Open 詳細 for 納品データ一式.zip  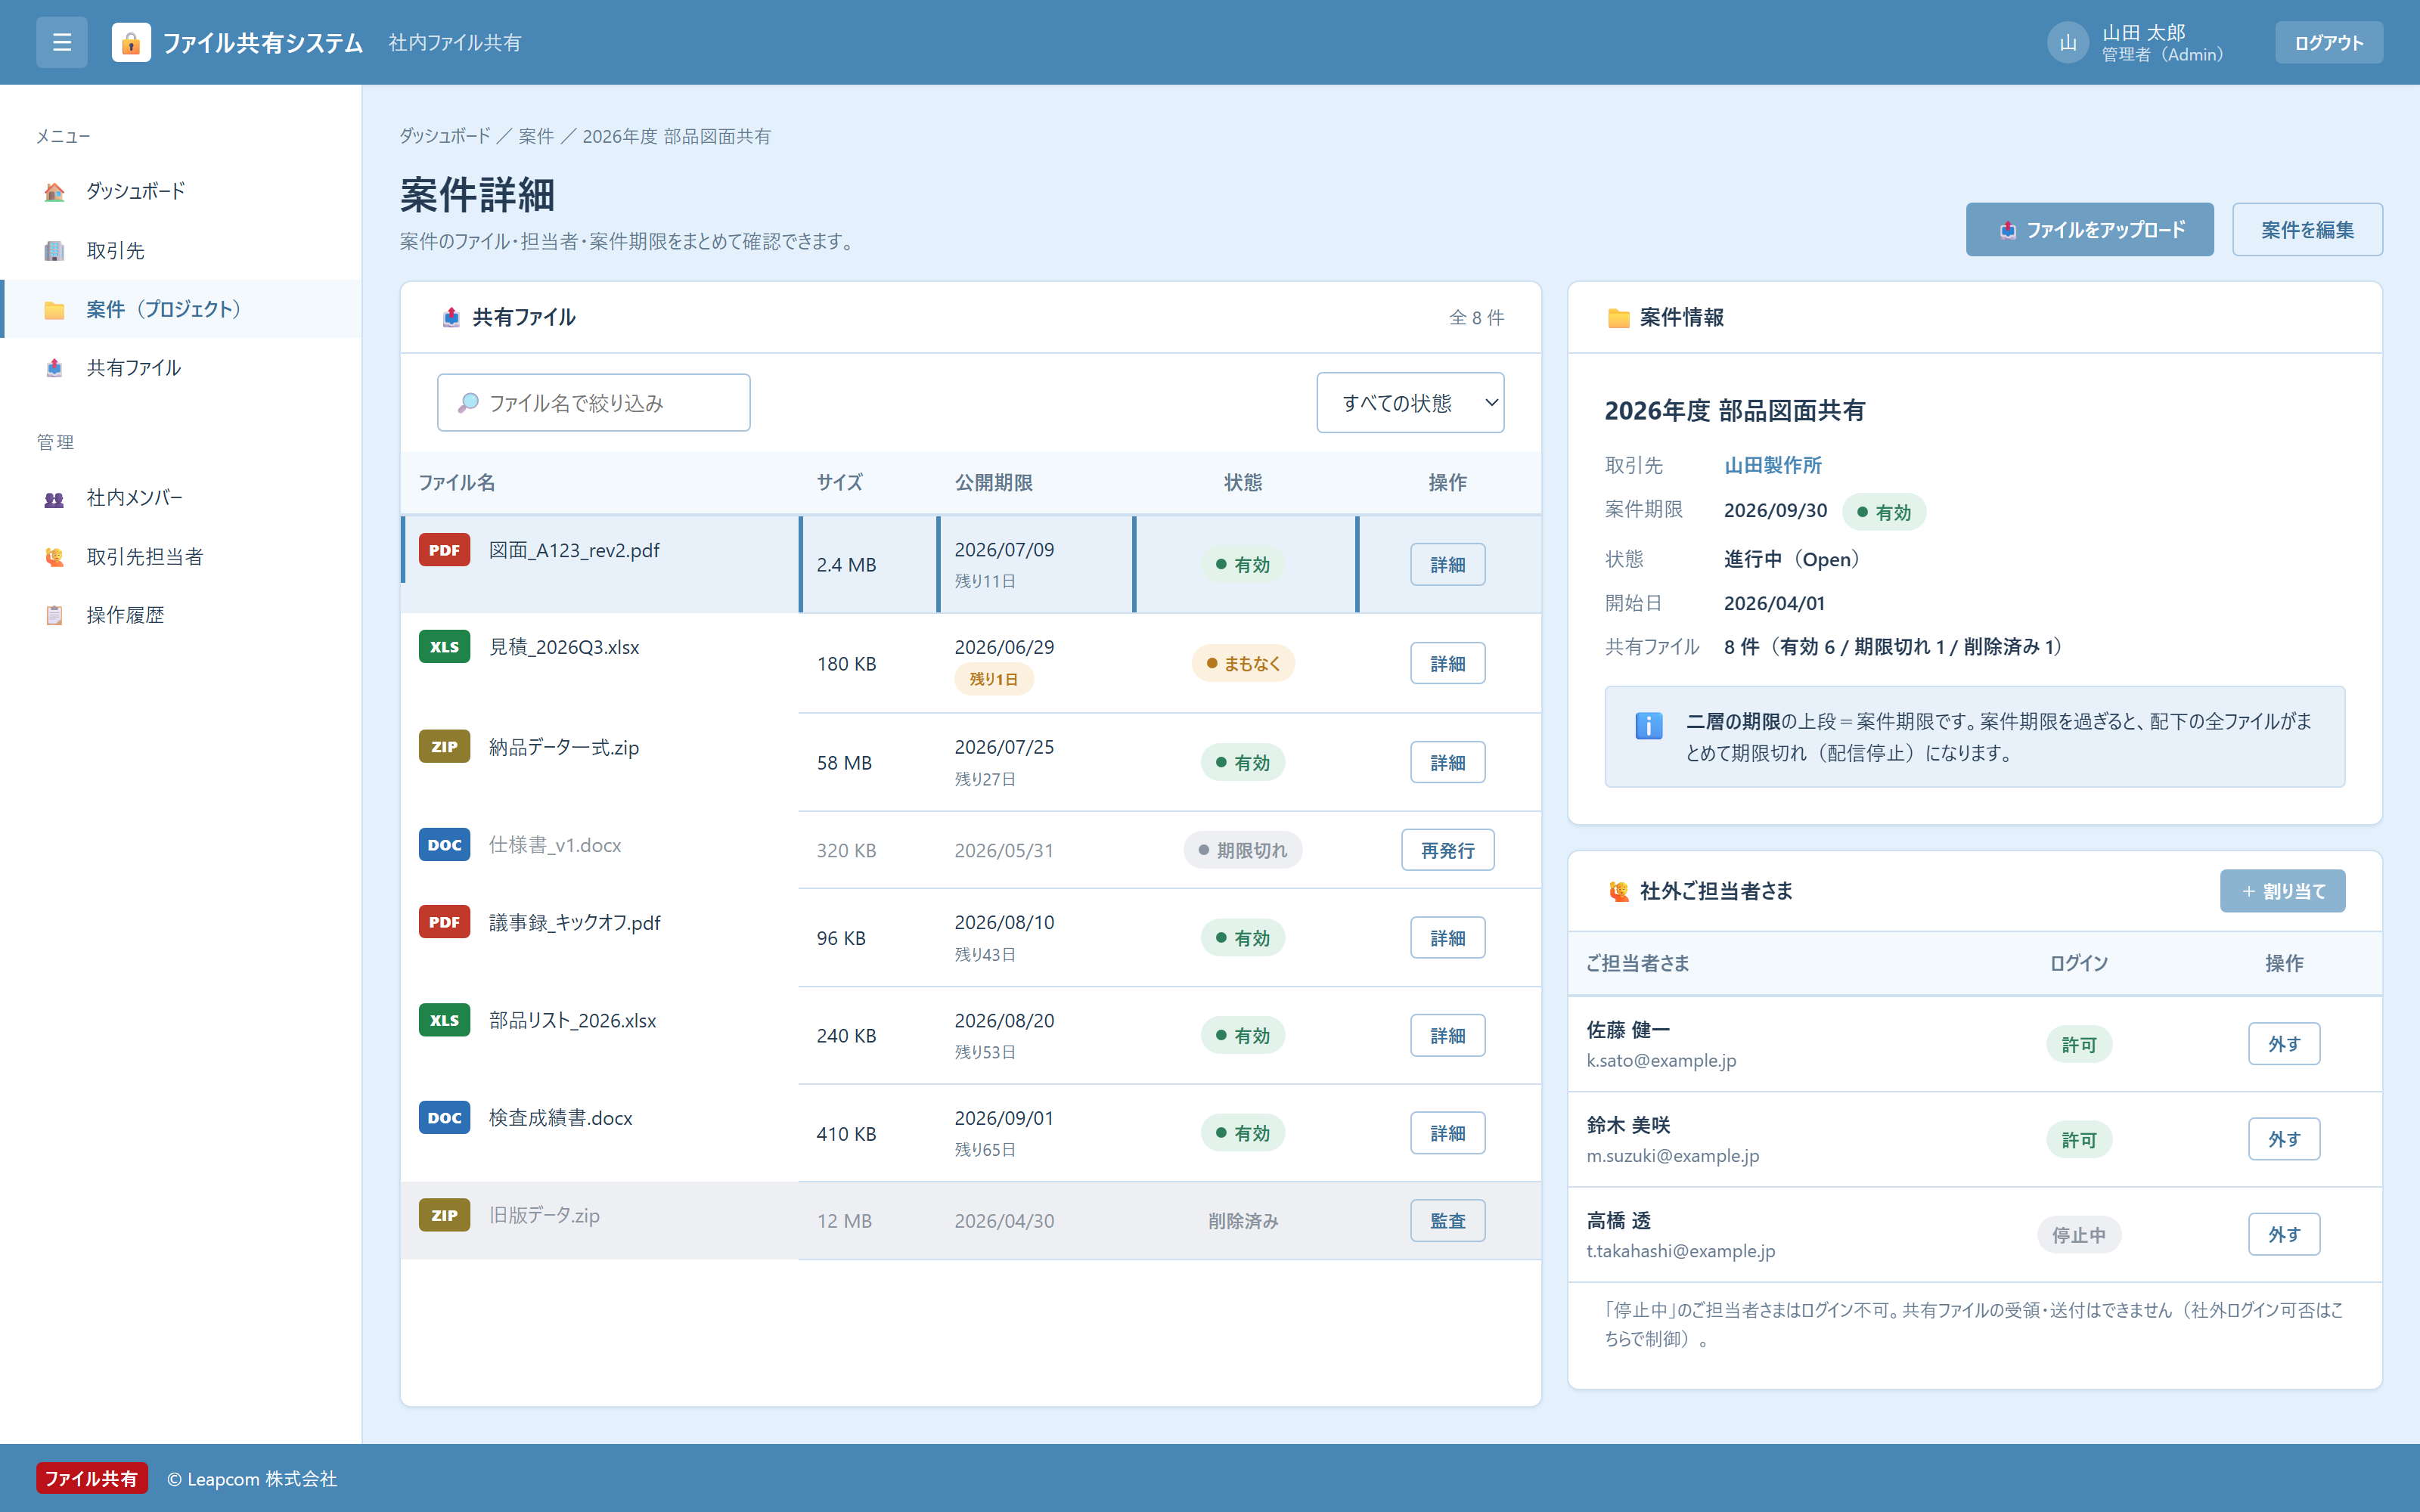coord(1447,763)
